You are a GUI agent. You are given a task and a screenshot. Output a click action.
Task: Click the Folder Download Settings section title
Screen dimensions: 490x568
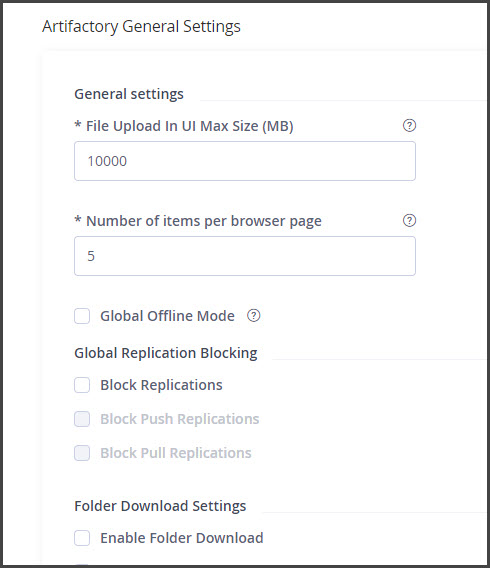point(160,506)
